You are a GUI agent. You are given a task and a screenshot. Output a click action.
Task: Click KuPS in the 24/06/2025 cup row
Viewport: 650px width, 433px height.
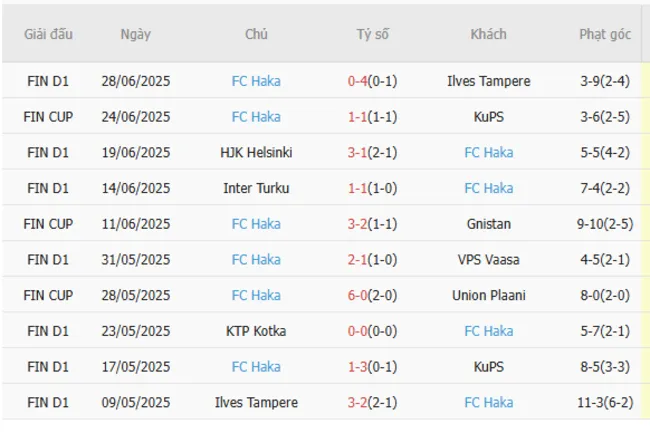[488, 117]
